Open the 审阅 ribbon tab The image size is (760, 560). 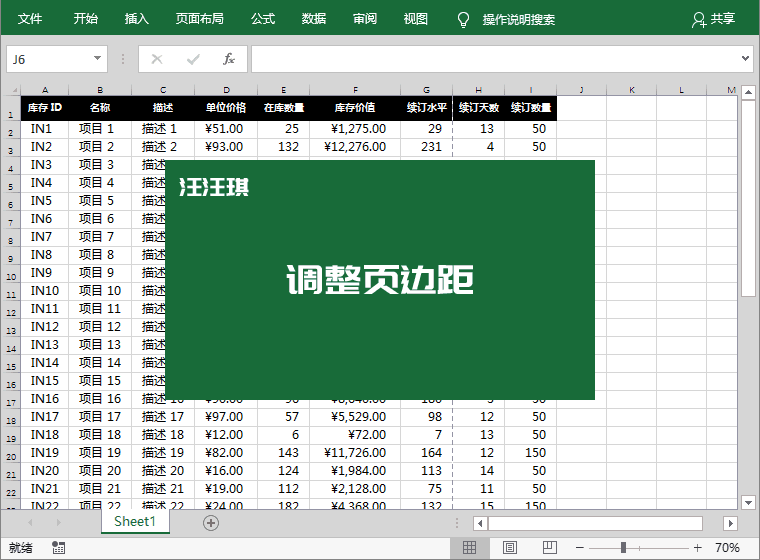click(x=365, y=19)
